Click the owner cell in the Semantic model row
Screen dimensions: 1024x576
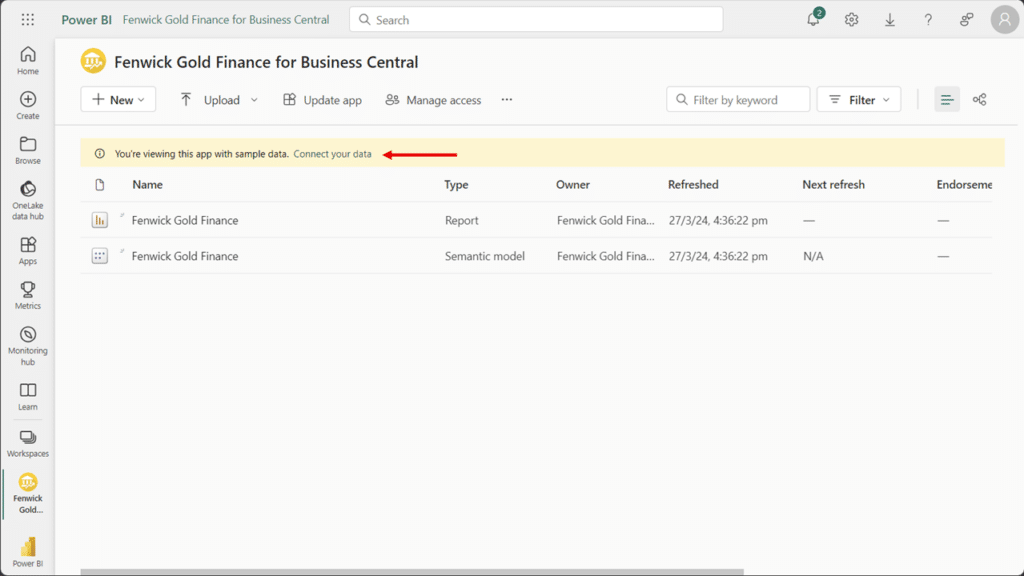point(605,256)
